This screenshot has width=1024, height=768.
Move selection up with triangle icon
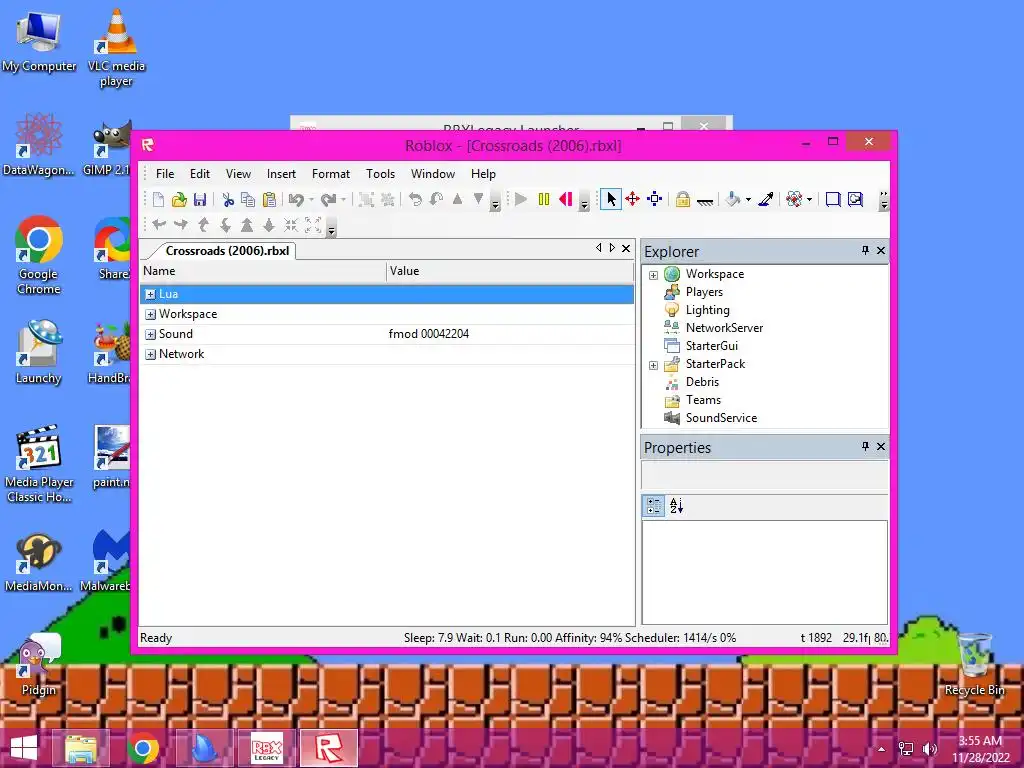[457, 199]
